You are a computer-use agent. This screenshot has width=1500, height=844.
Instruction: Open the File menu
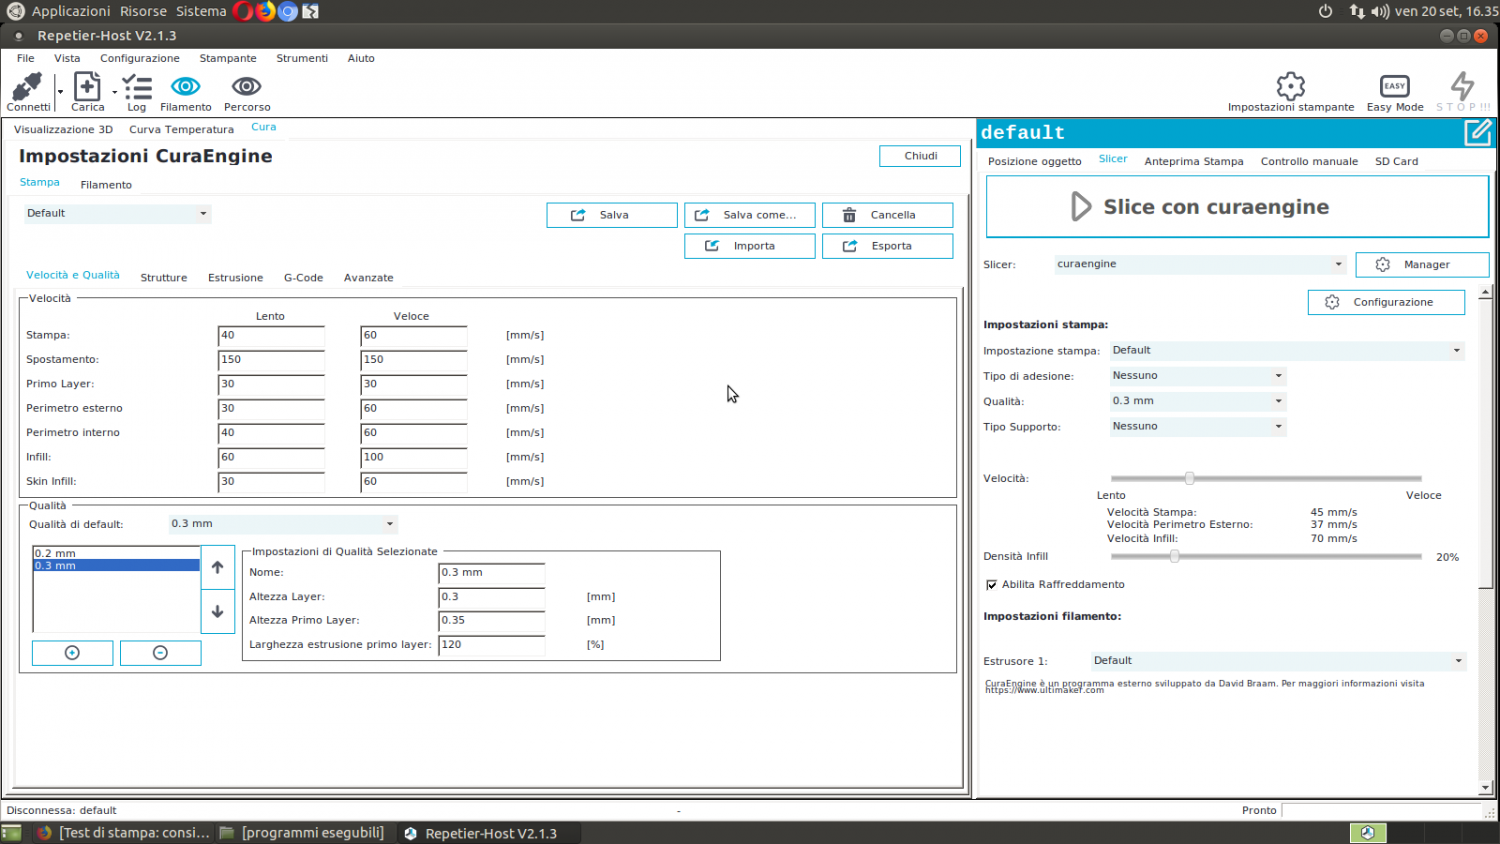[x=25, y=58]
